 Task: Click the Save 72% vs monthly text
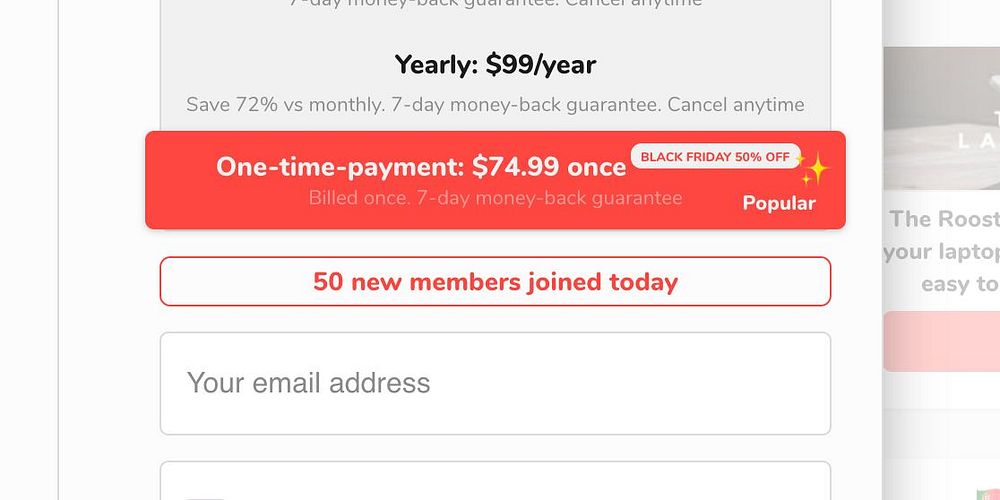coord(282,105)
